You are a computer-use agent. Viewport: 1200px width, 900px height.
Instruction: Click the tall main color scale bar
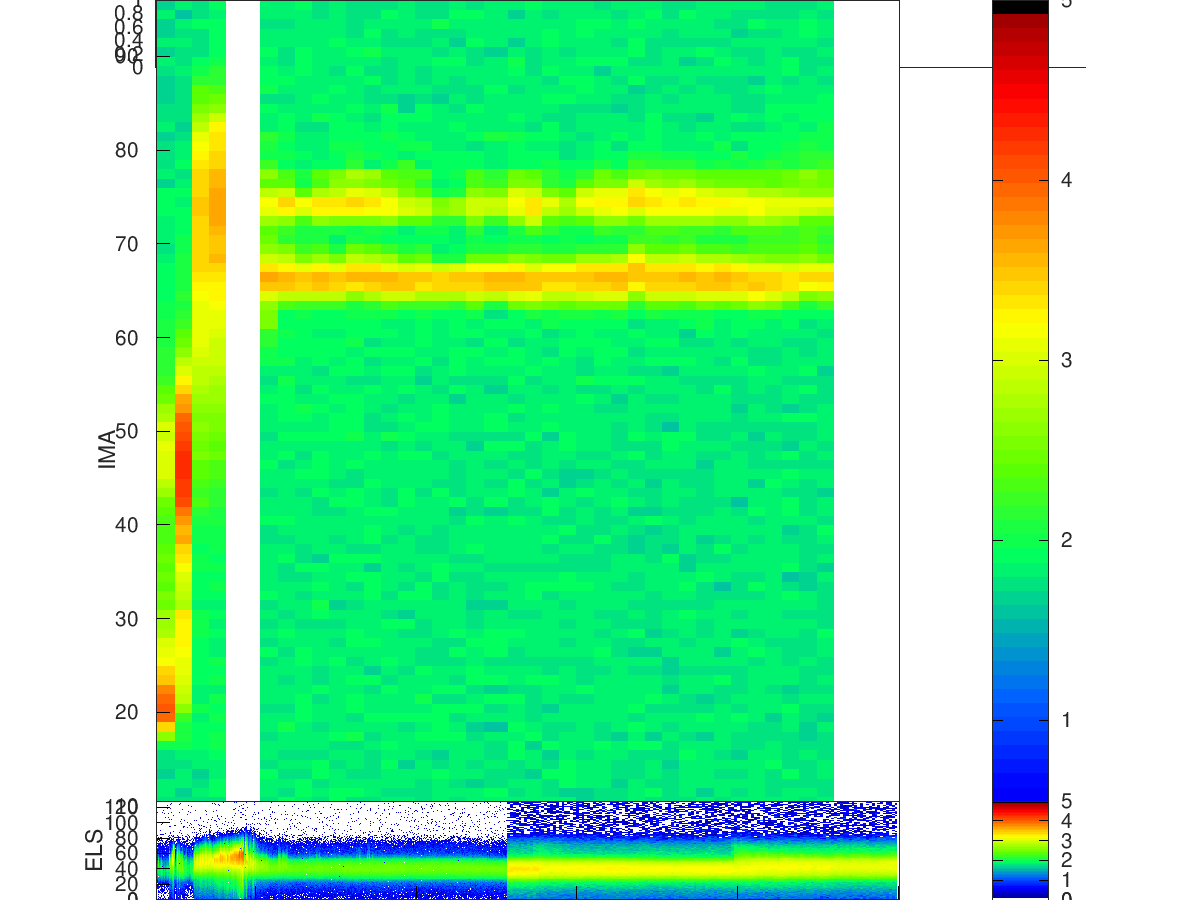[x=1020, y=400]
